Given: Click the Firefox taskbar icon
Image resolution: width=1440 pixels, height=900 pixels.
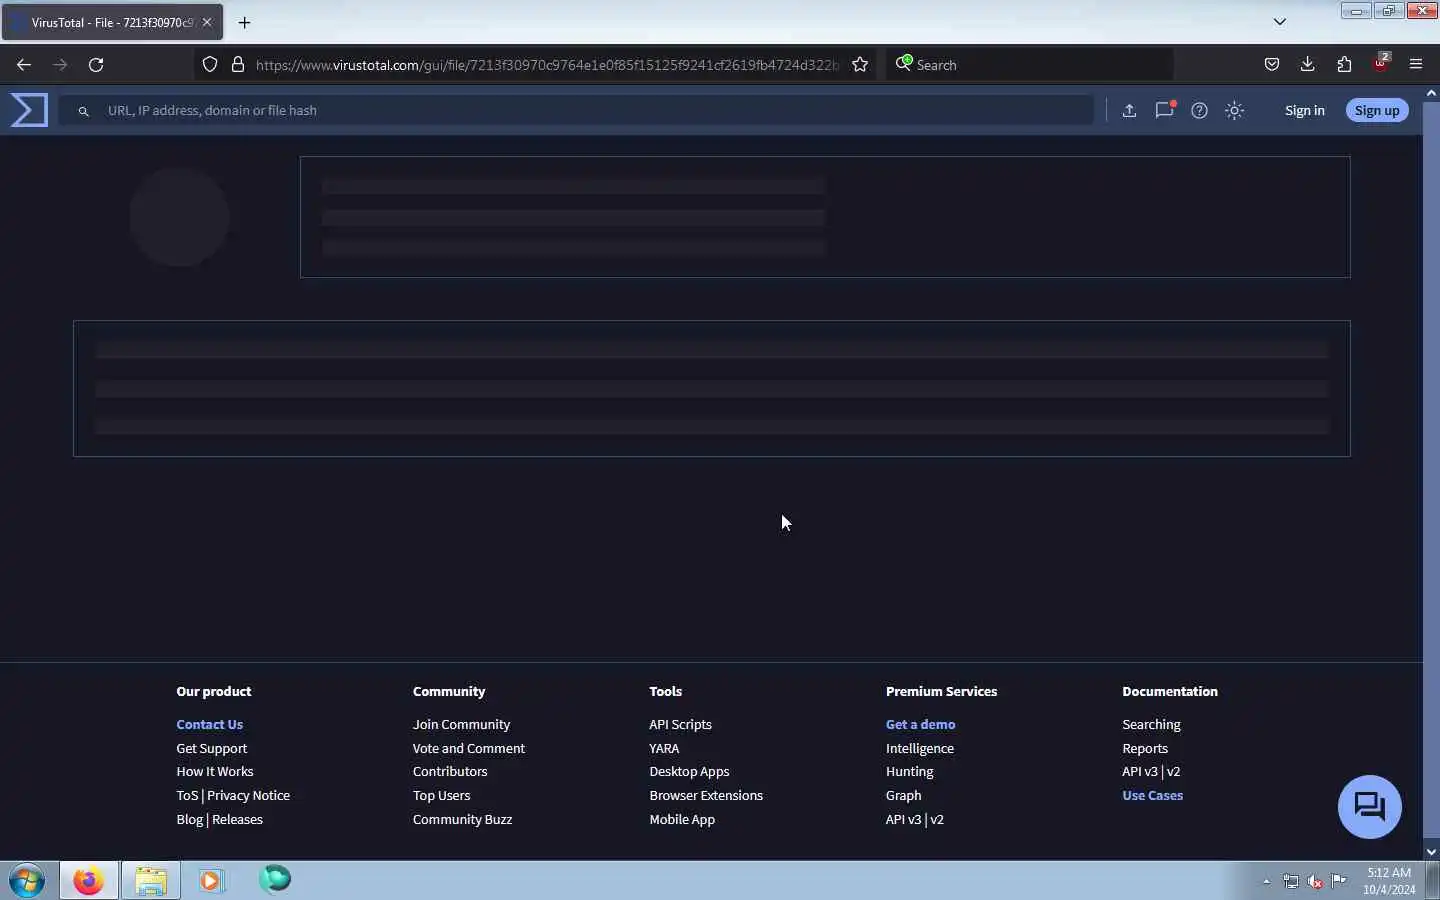Looking at the screenshot, I should coord(88,881).
